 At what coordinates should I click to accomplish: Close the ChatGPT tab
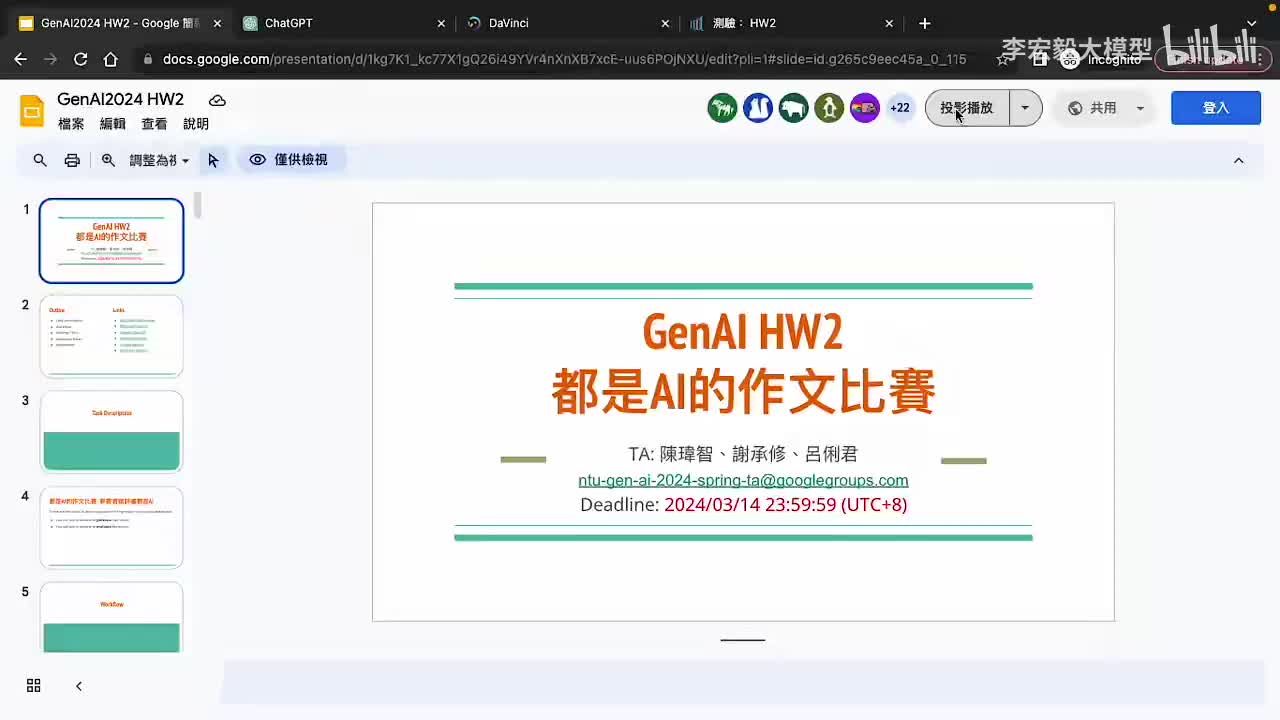pos(441,23)
